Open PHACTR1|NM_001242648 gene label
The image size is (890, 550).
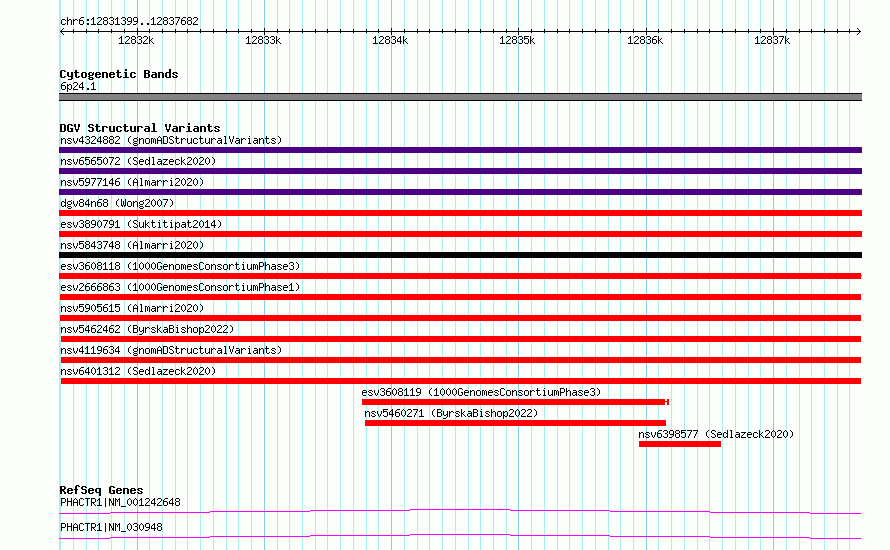[x=120, y=502]
